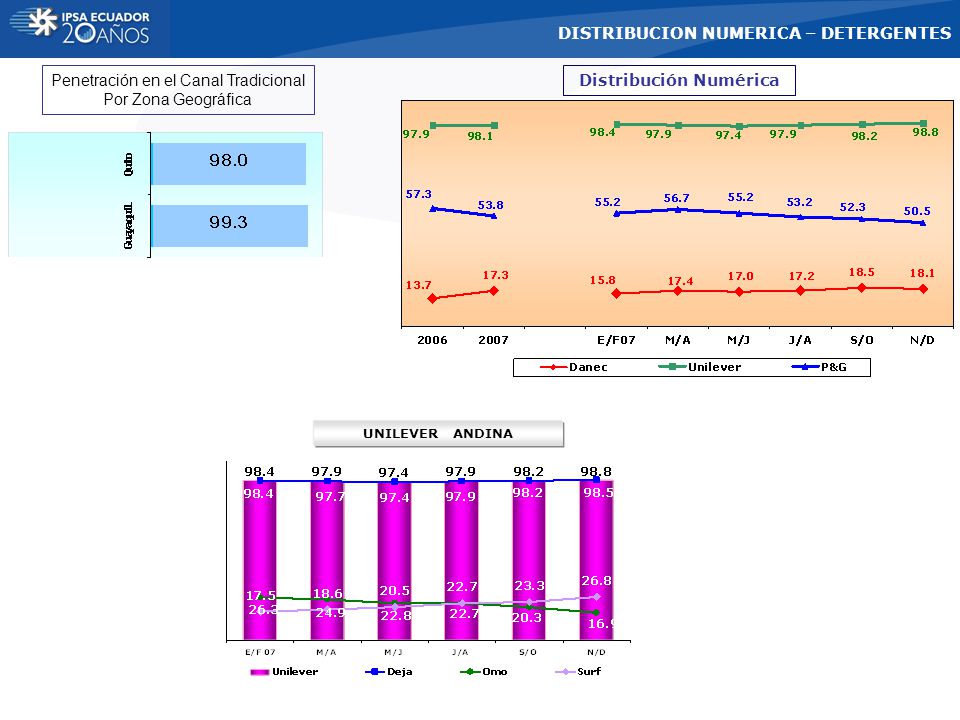This screenshot has height=720, width=960.
Task: Click the 97.7 label on the M/A bar
Action: click(x=330, y=497)
